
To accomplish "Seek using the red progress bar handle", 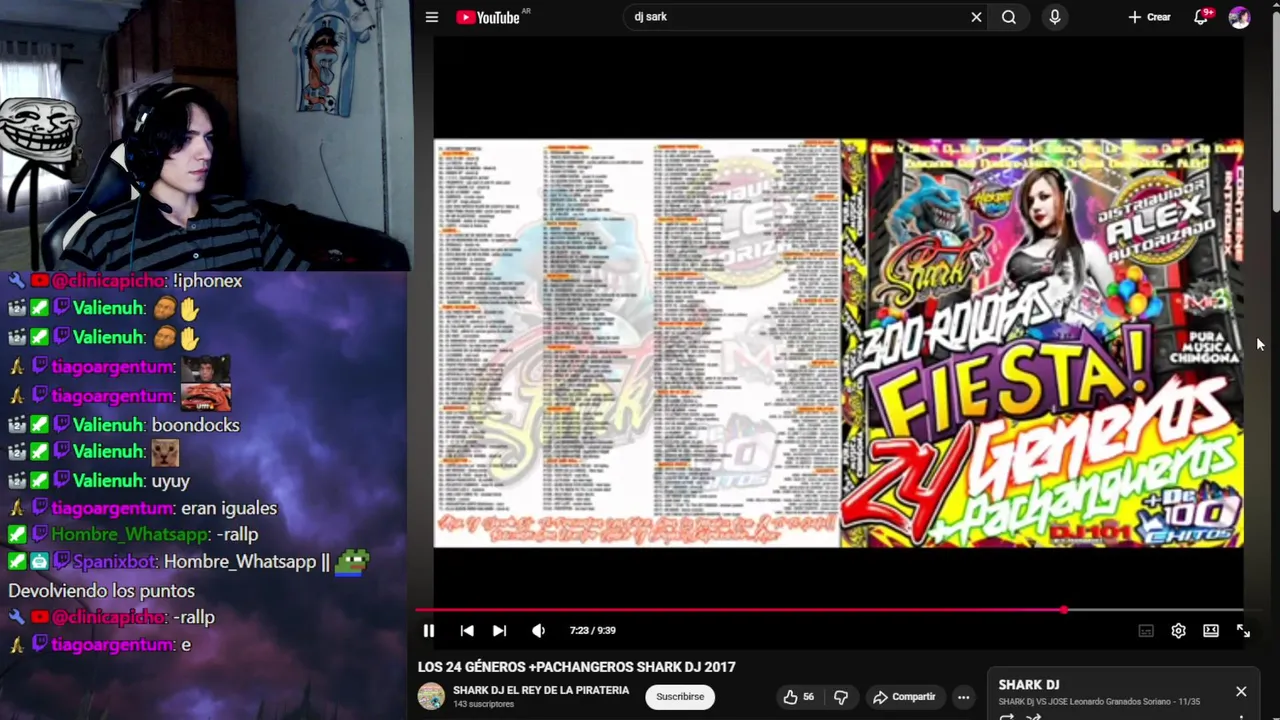I will (x=1064, y=609).
